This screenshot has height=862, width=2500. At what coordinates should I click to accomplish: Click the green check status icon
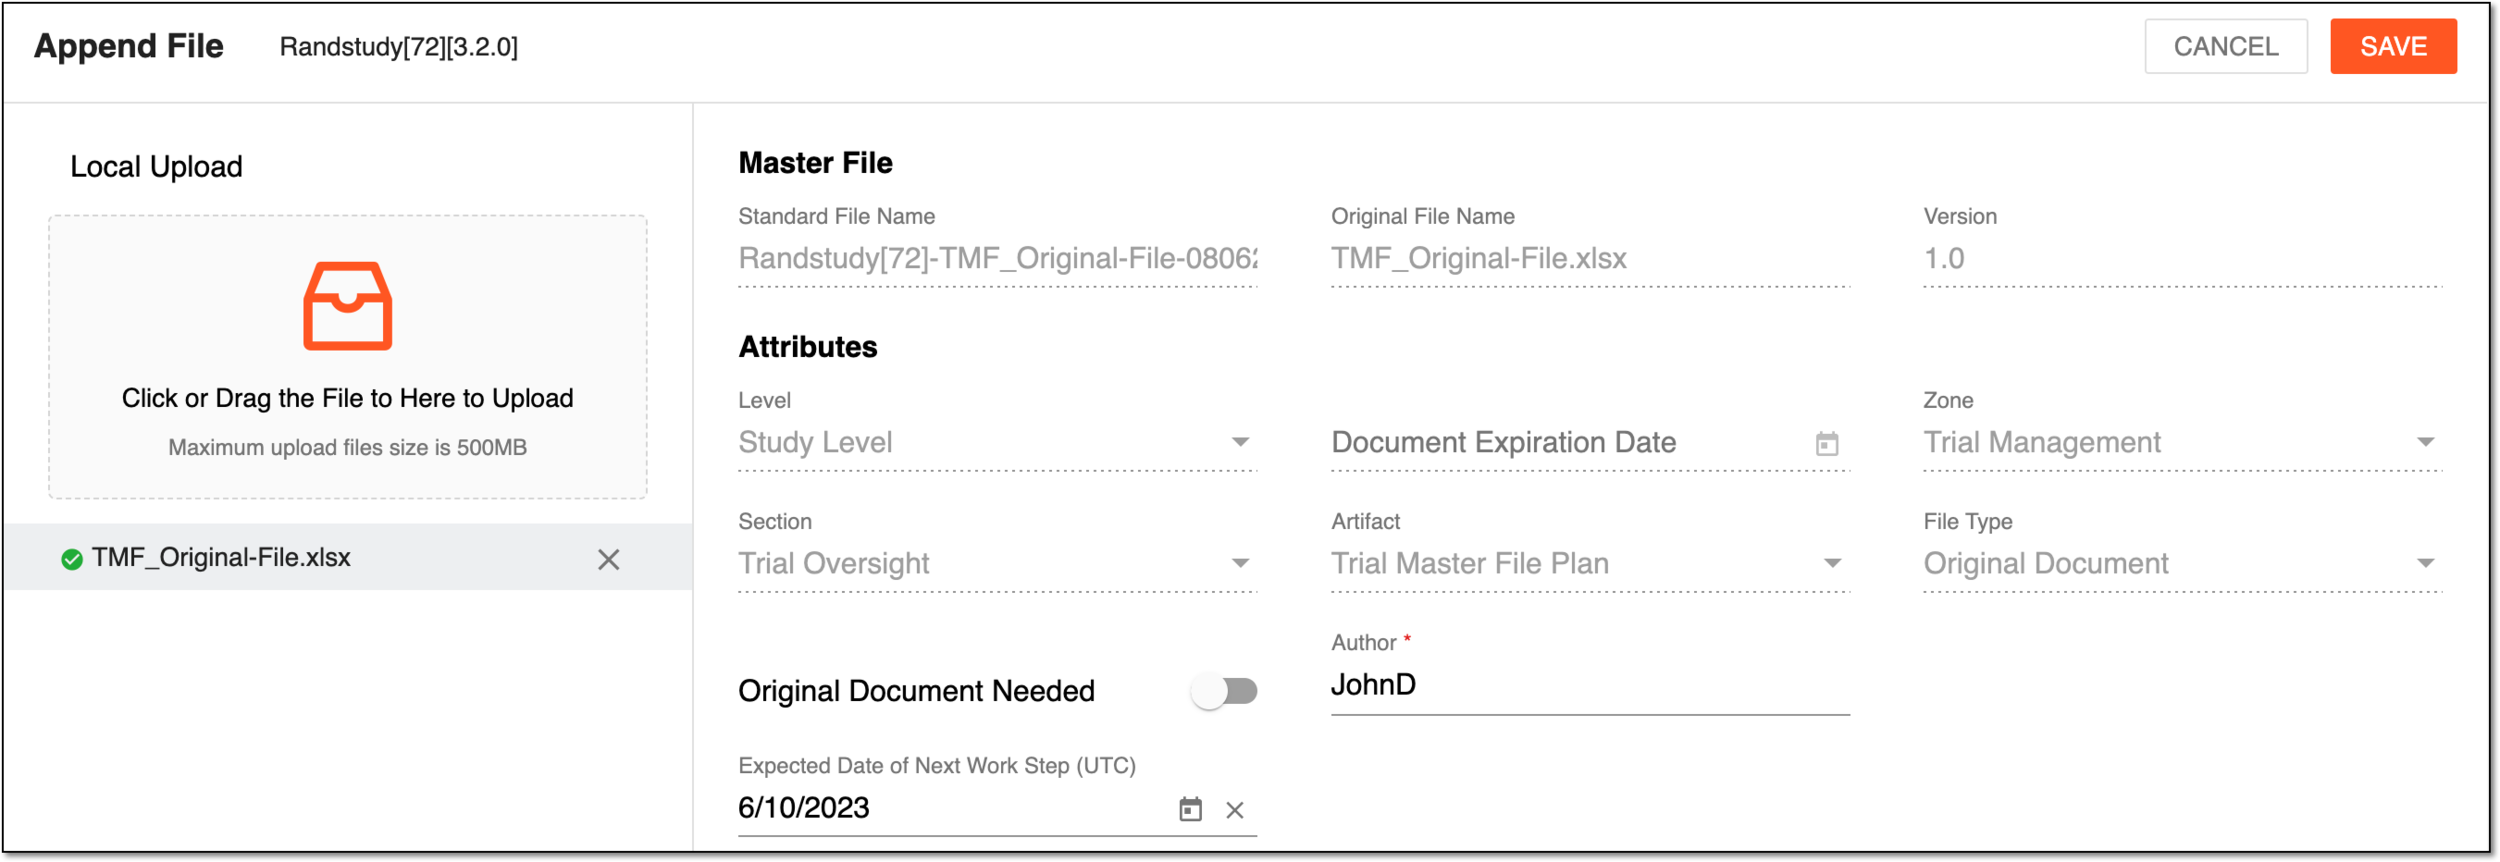click(x=72, y=559)
